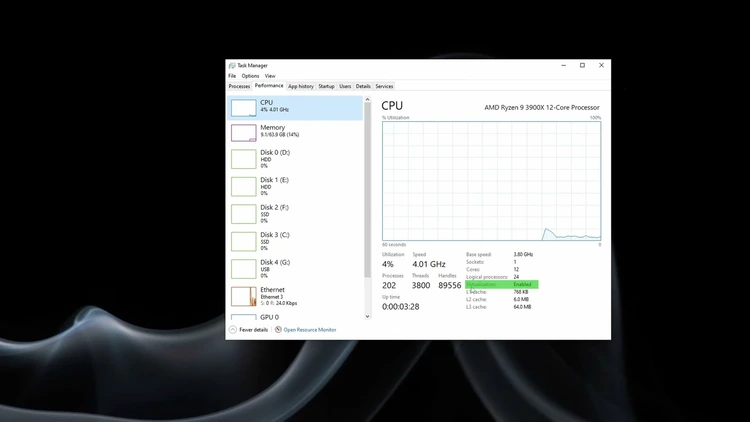The width and height of the screenshot is (750, 422).
Task: Select Disk 4 (G:) USB graph thumbnail
Action: 243,269
